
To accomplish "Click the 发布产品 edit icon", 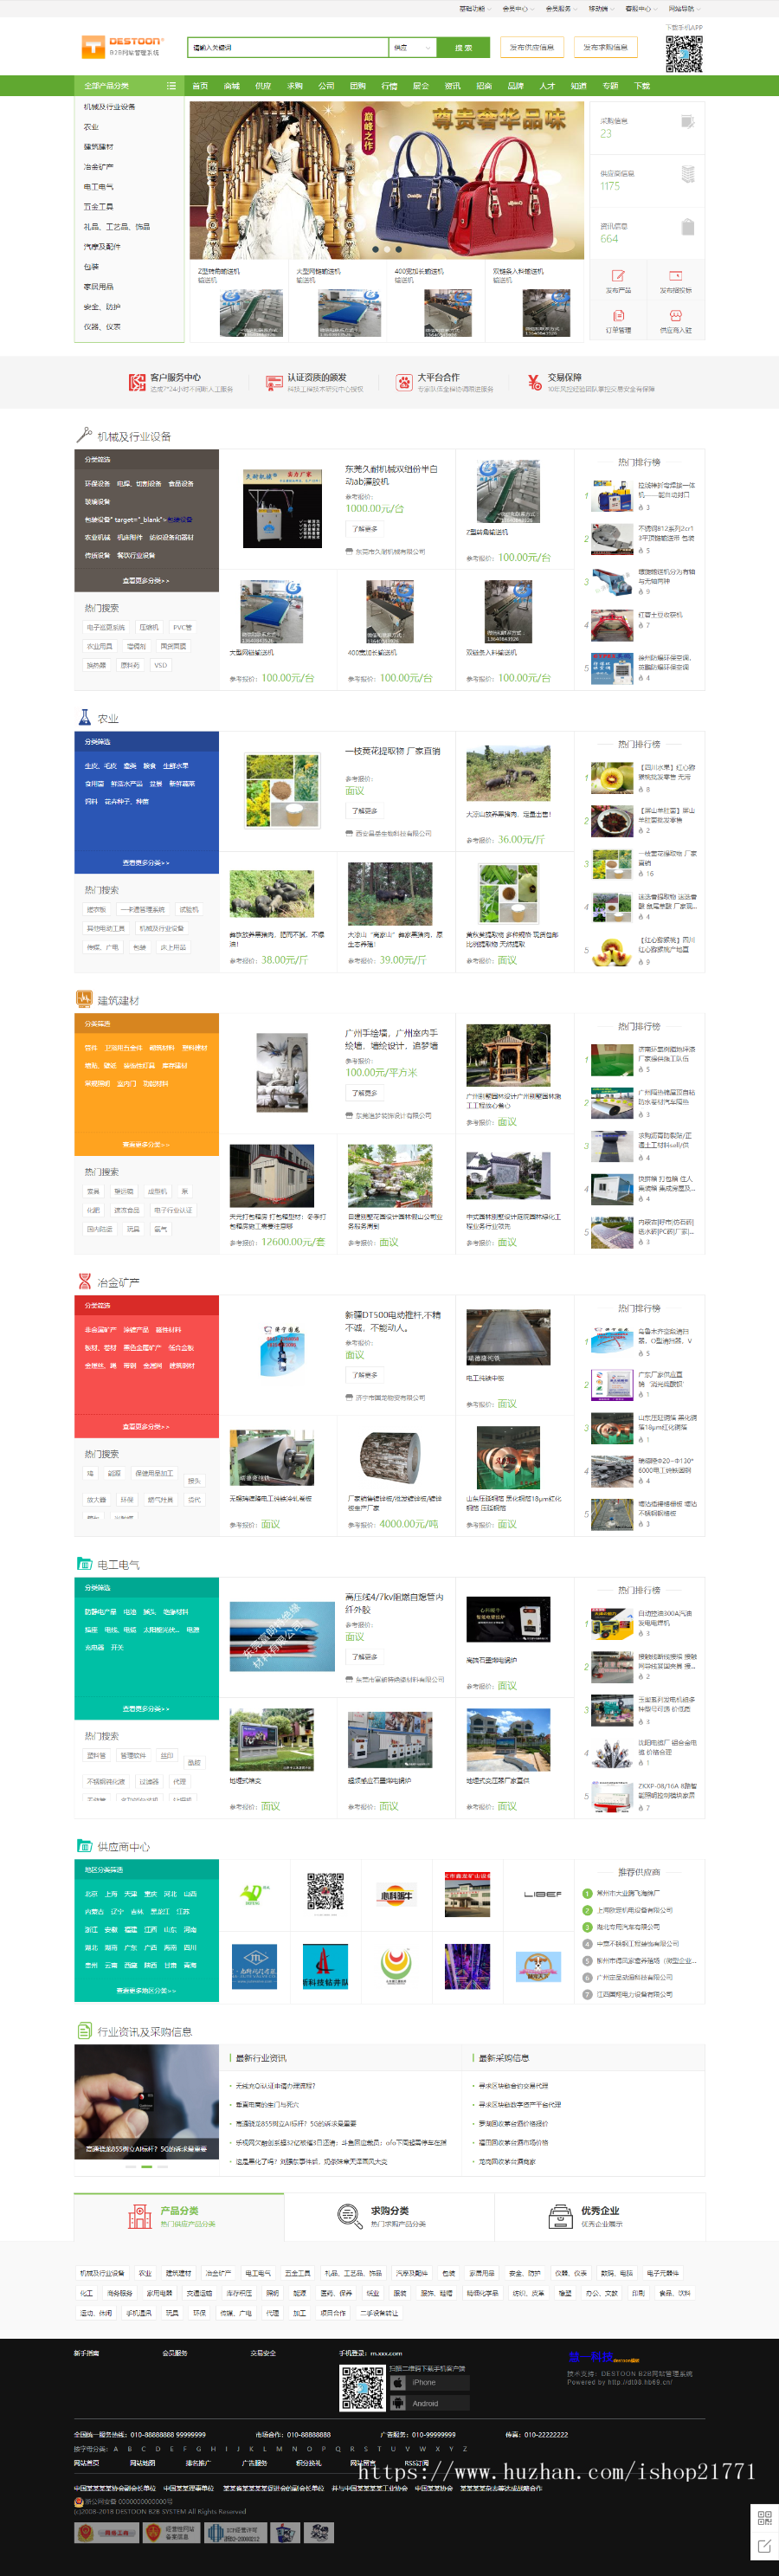I will pyautogui.click(x=618, y=275).
